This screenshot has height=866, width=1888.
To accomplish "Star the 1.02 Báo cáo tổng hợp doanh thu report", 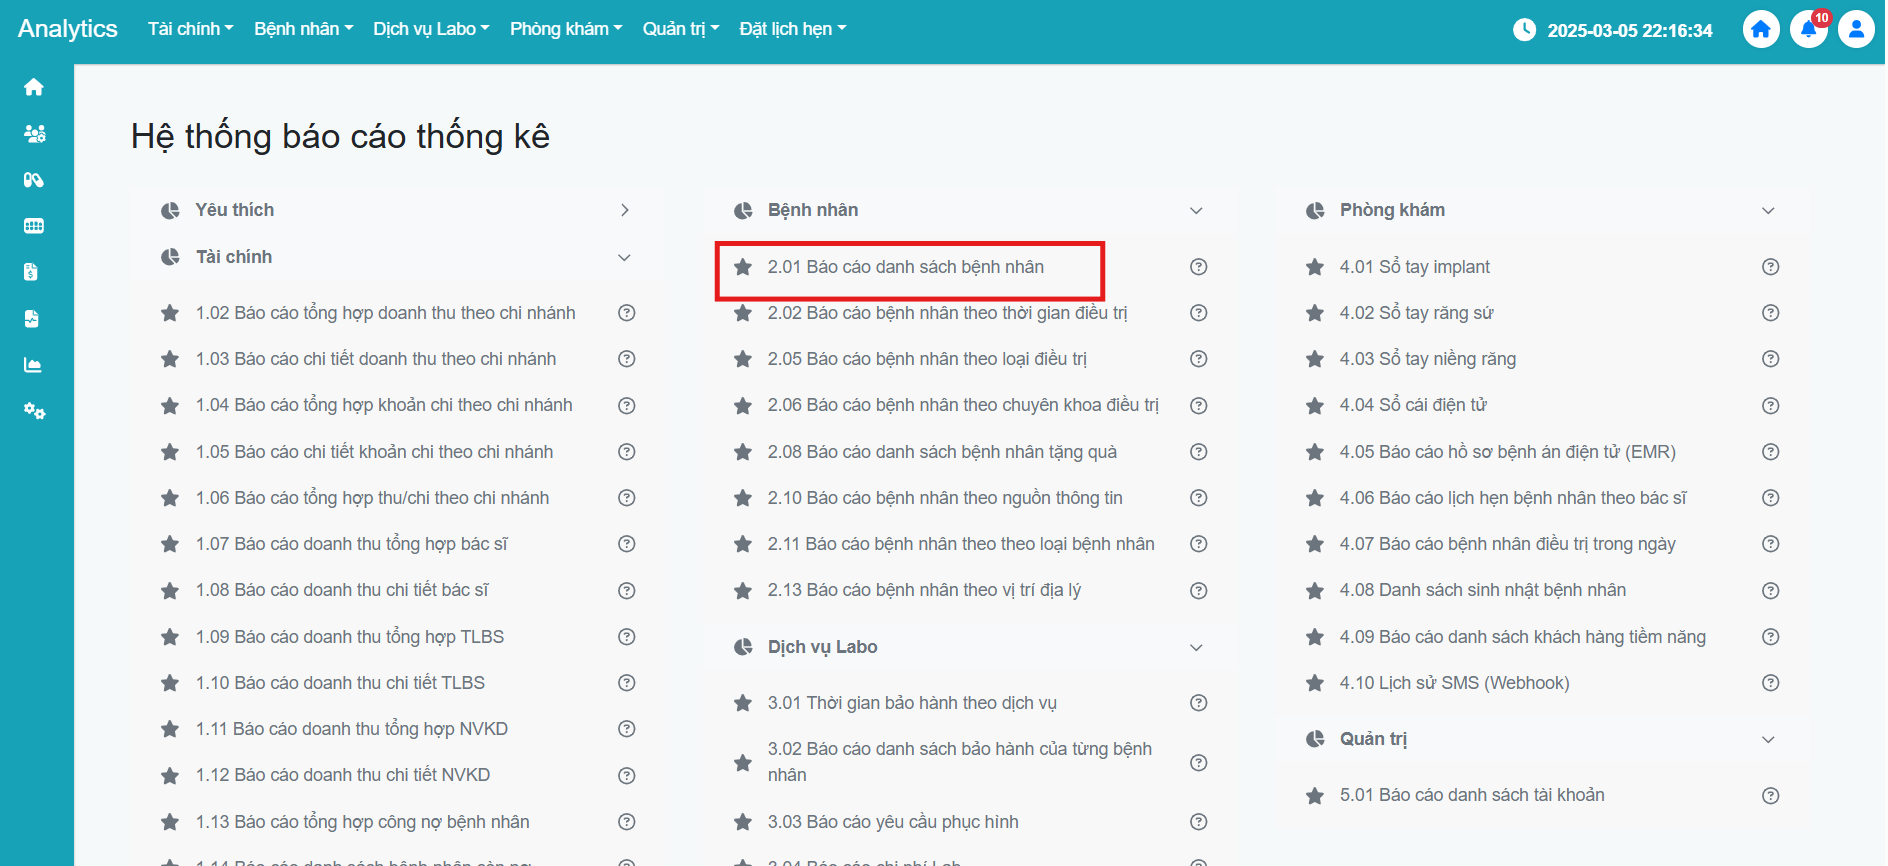I will [x=170, y=313].
